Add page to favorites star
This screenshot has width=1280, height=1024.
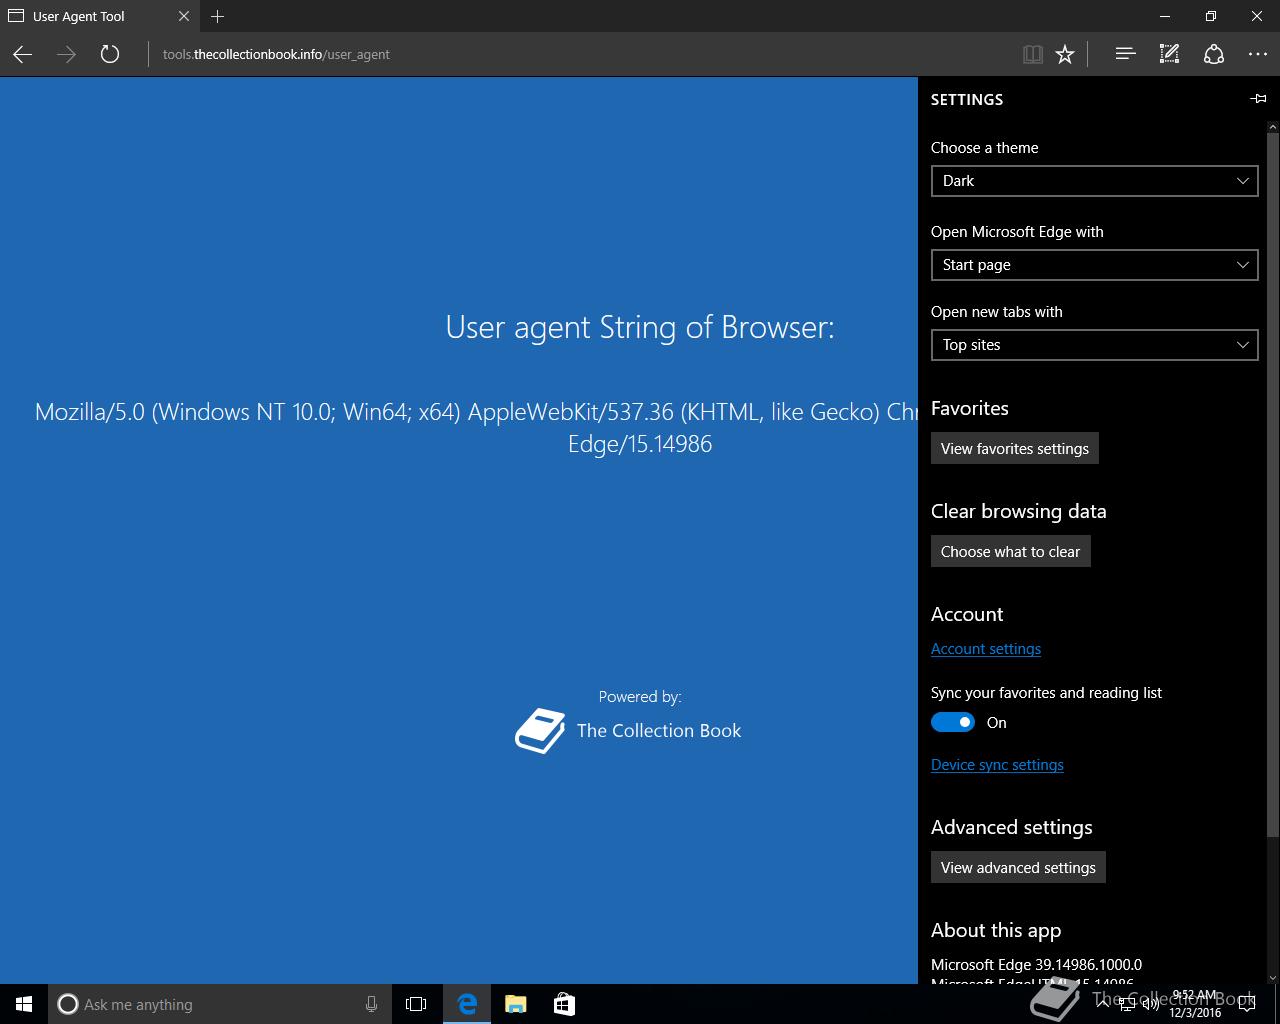1065,55
